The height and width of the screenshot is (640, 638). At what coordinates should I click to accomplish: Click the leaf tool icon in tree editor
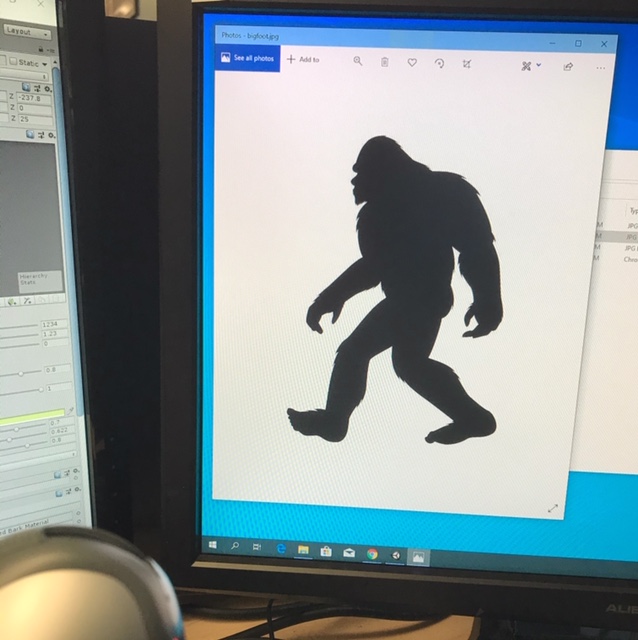coord(12,302)
